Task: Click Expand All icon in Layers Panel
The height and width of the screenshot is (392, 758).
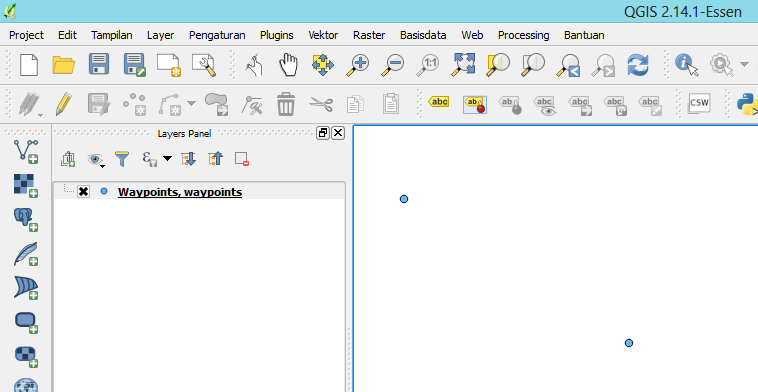Action: (x=189, y=159)
